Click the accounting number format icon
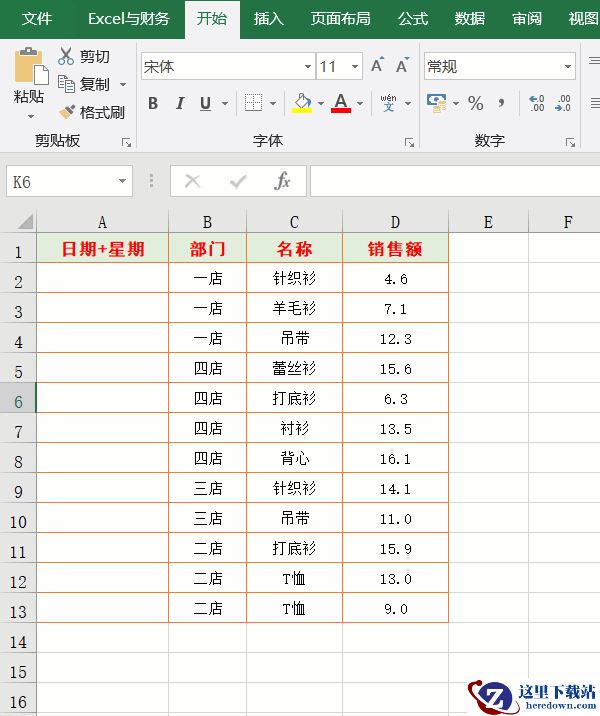 tap(437, 103)
